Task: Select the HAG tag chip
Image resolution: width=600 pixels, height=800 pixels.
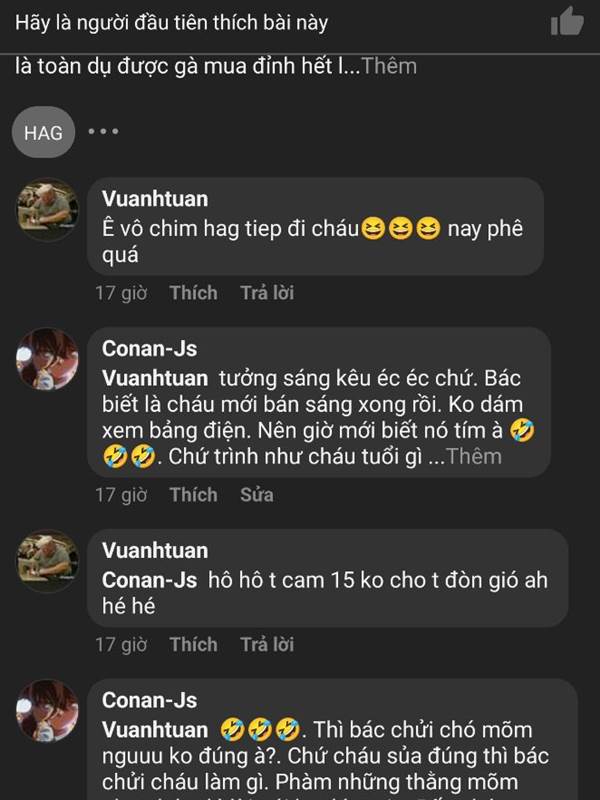Action: [x=43, y=133]
